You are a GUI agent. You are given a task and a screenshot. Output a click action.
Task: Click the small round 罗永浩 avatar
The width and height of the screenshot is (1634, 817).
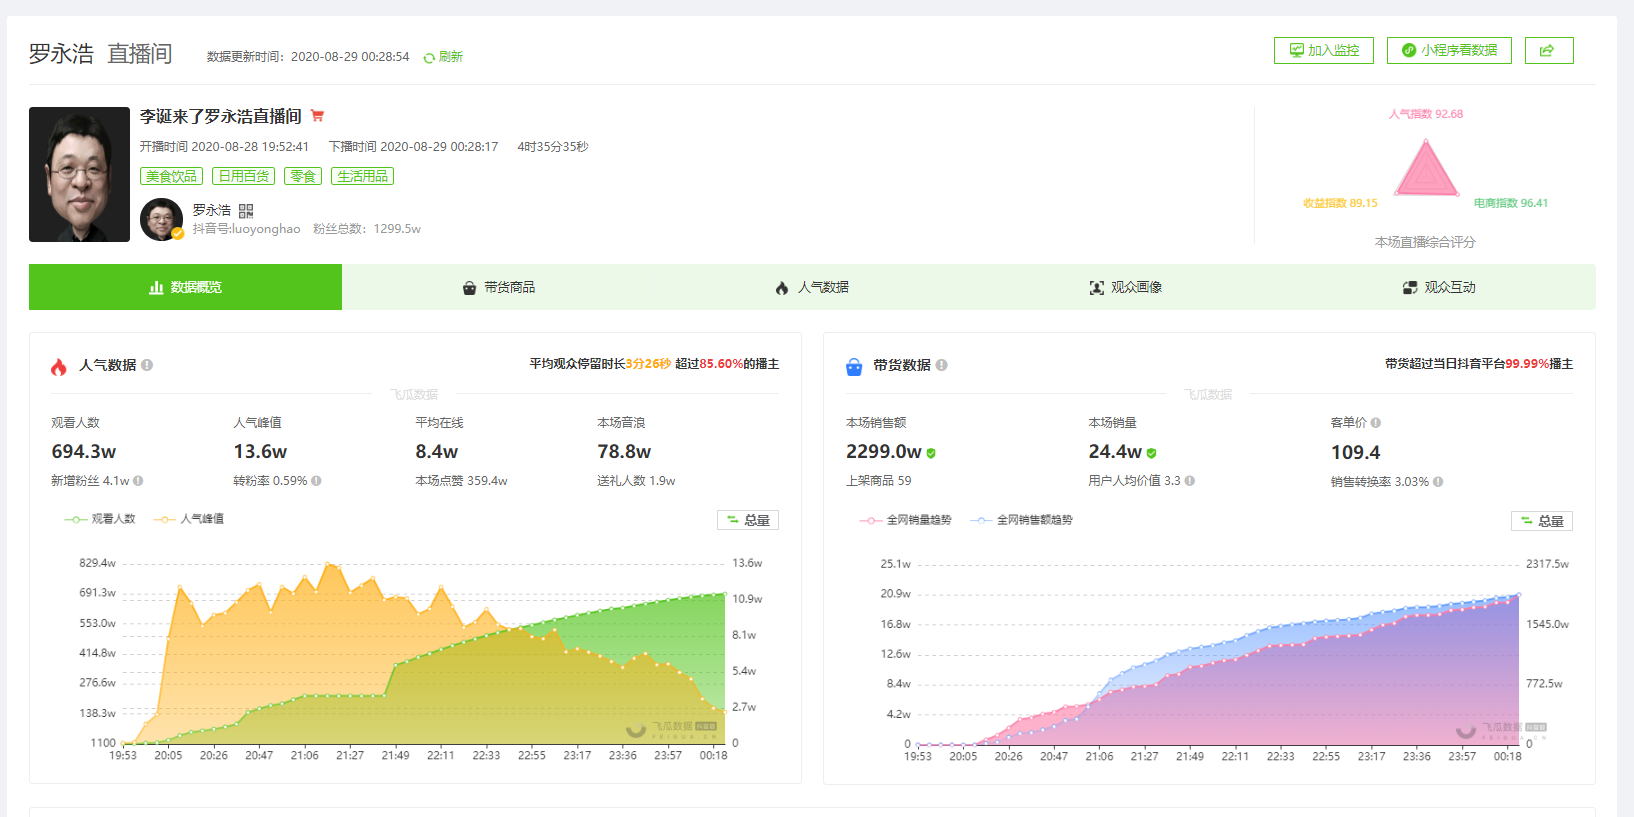[161, 219]
